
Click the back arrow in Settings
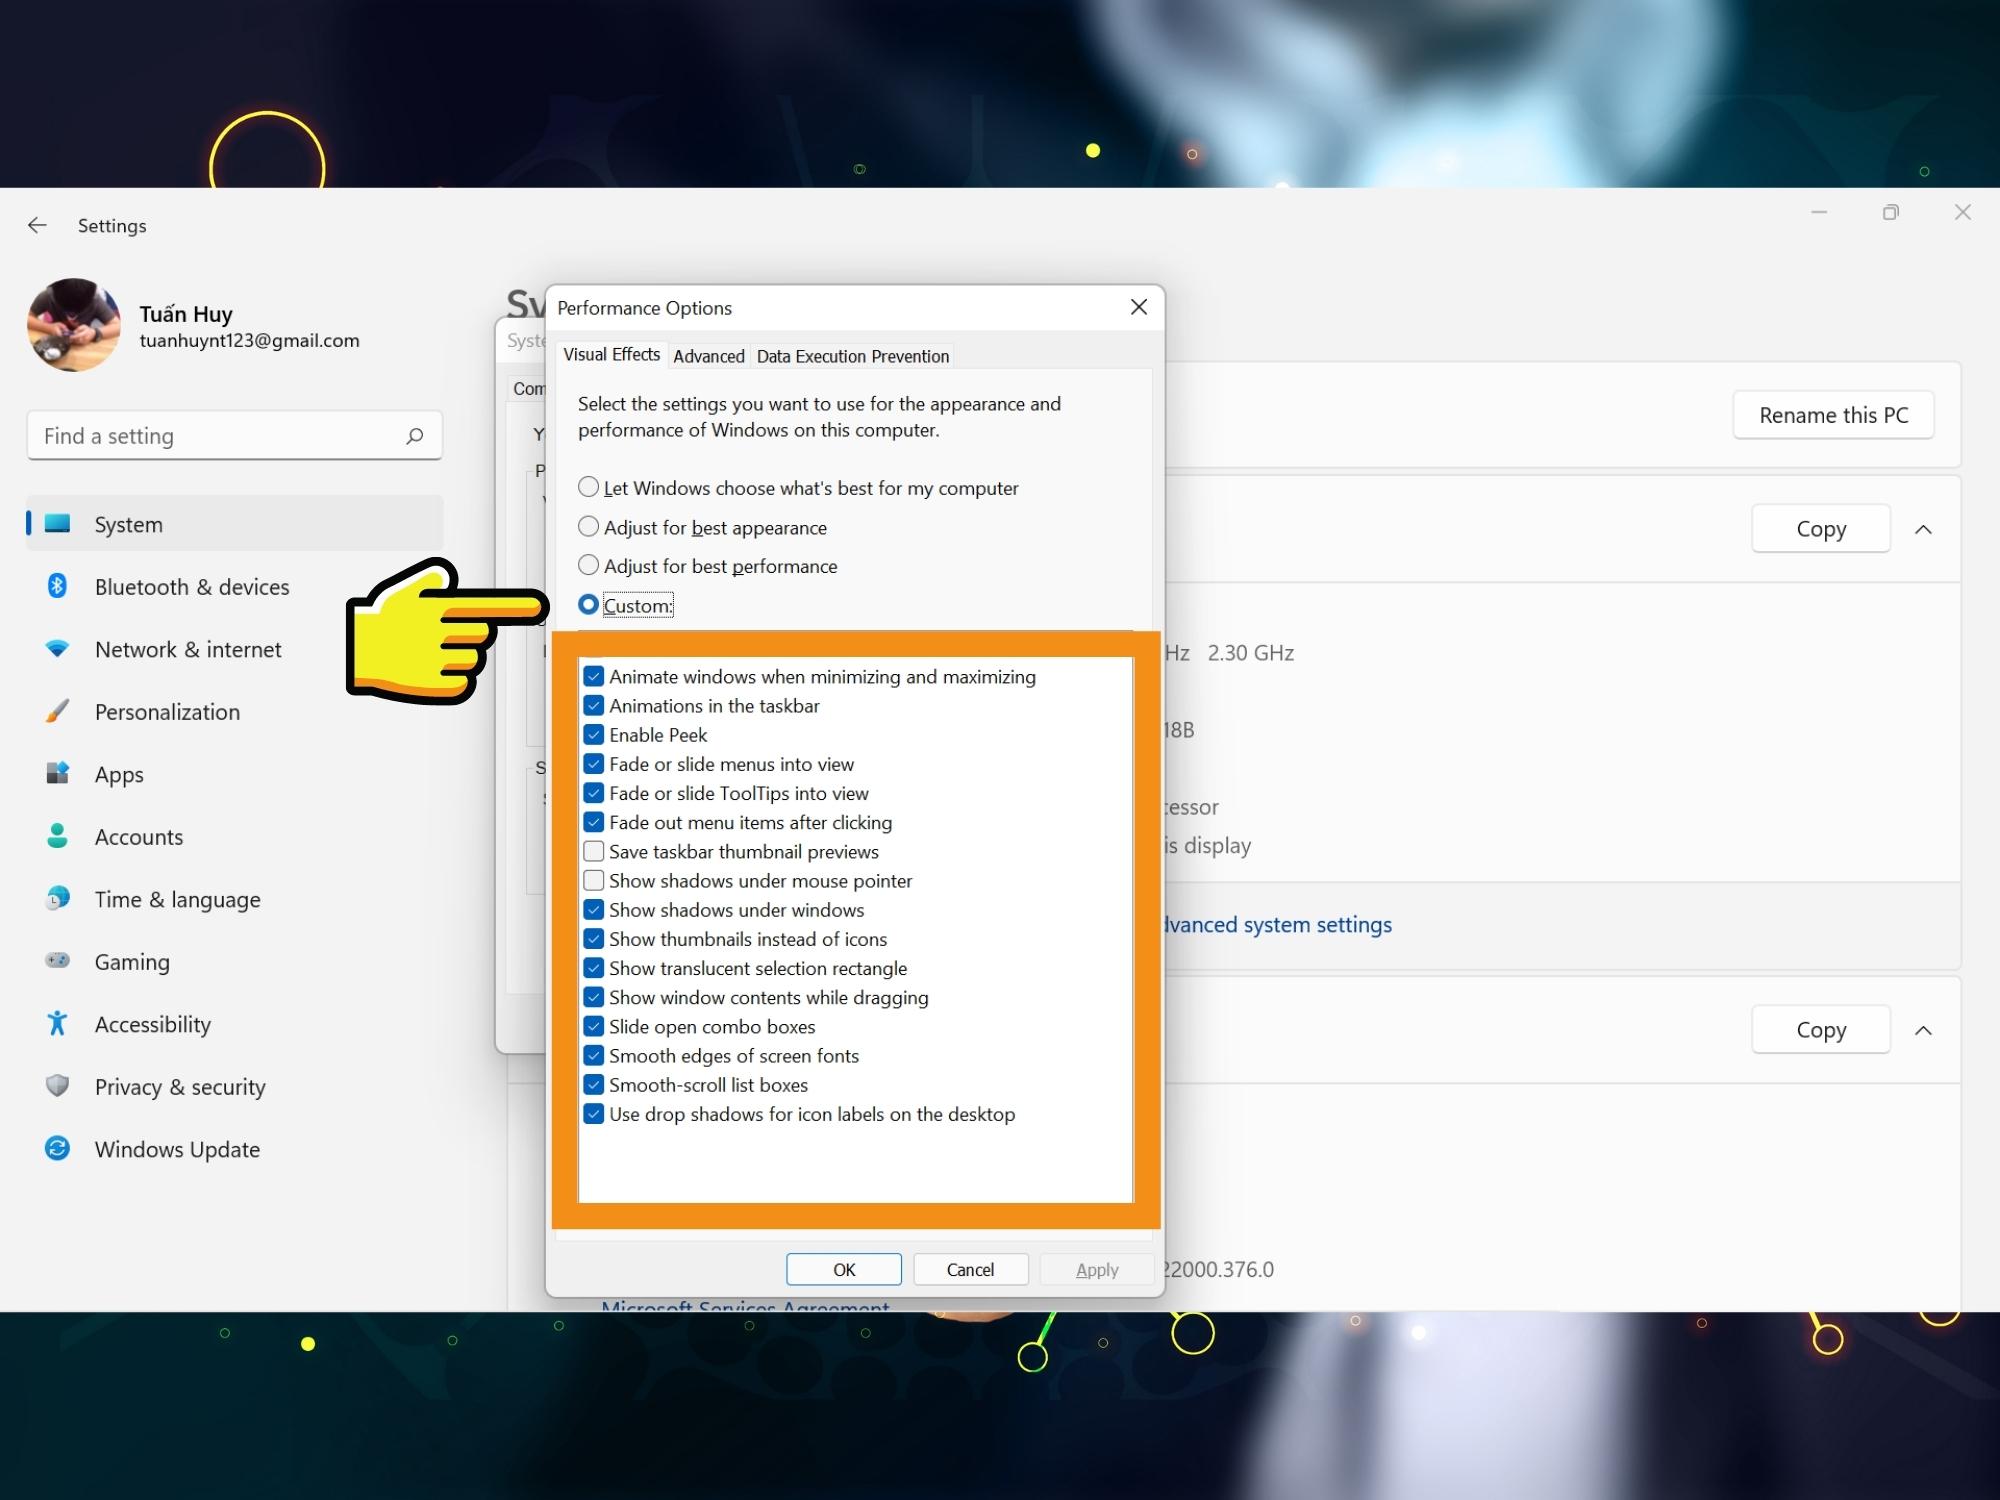point(37,225)
